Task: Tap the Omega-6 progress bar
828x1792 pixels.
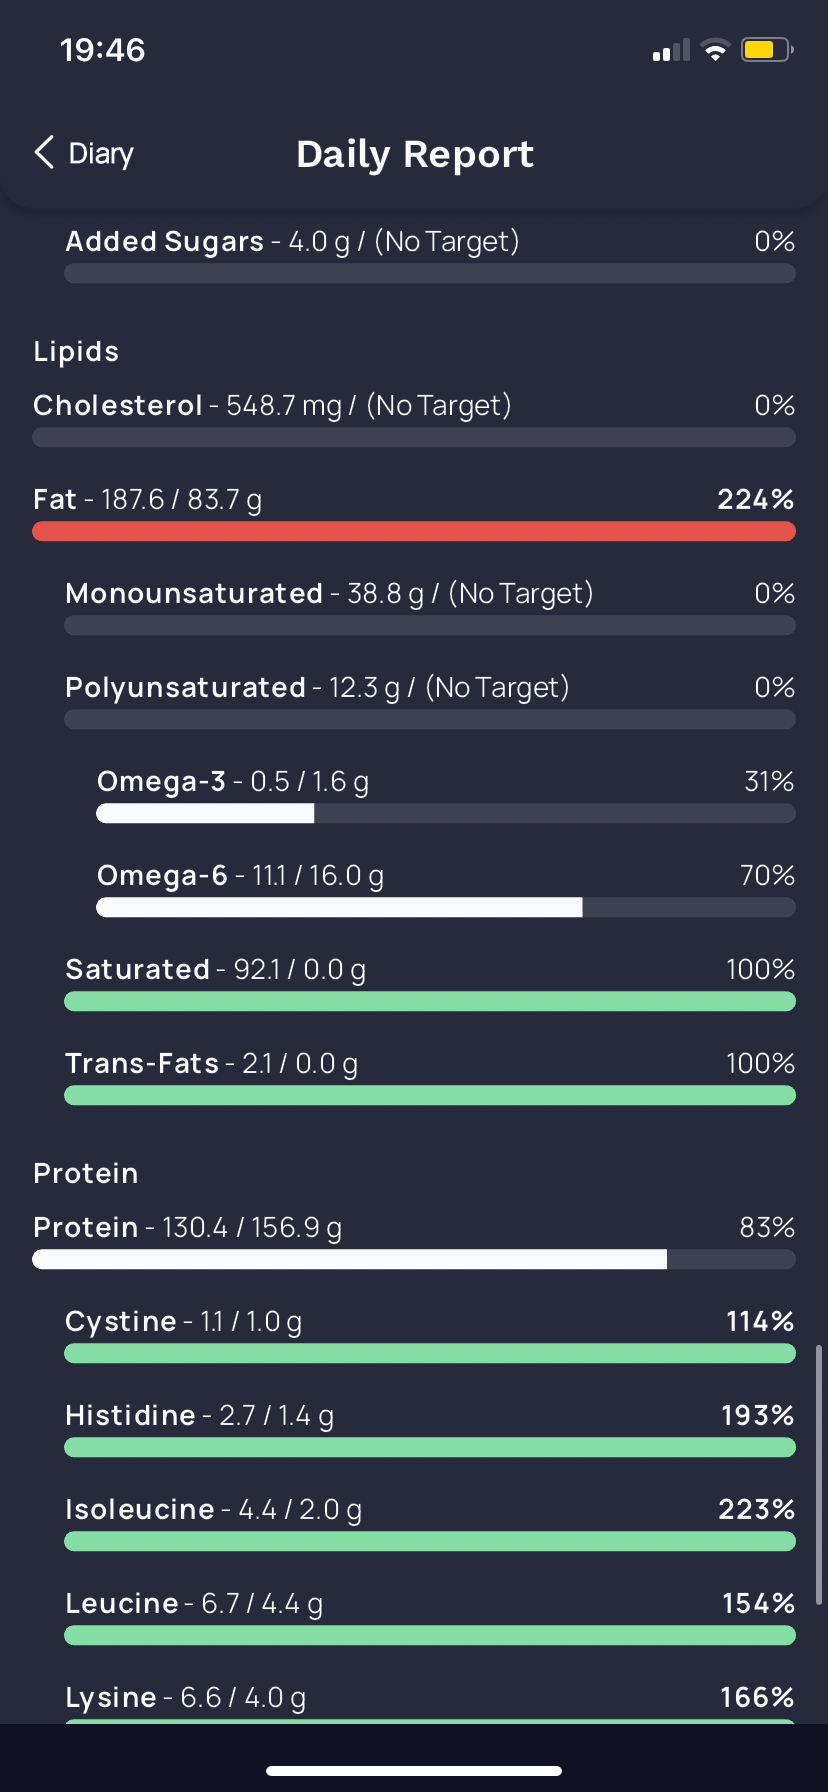Action: click(x=446, y=908)
